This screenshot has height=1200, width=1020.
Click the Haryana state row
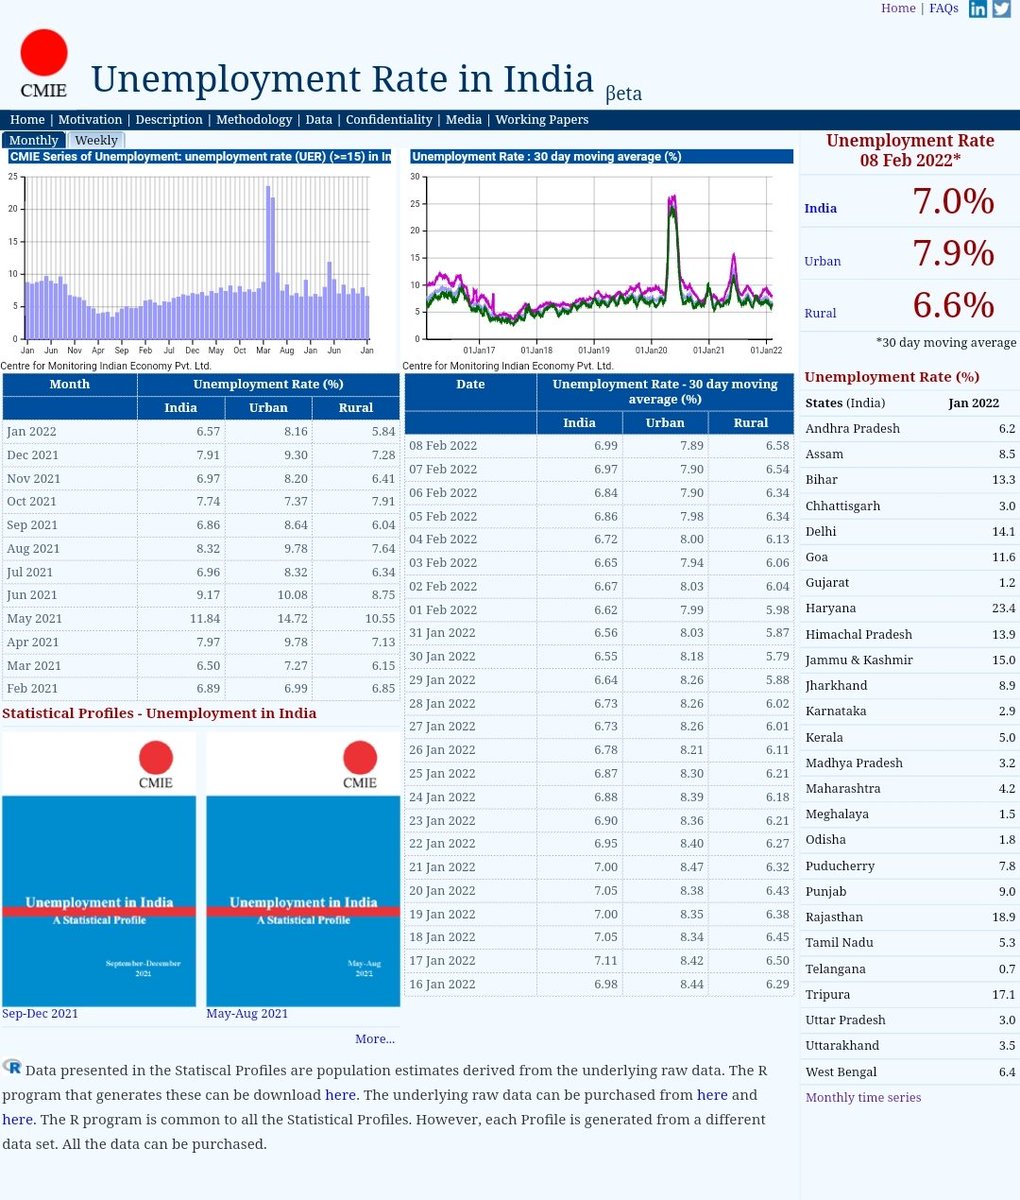click(x=910, y=608)
